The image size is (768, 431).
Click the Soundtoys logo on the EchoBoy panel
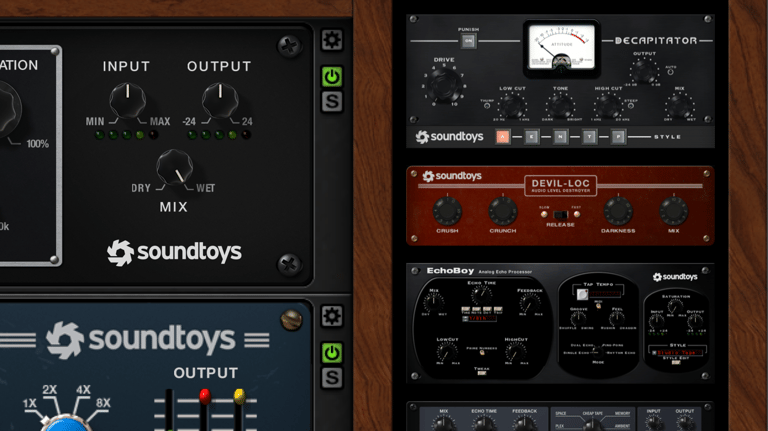click(675, 277)
